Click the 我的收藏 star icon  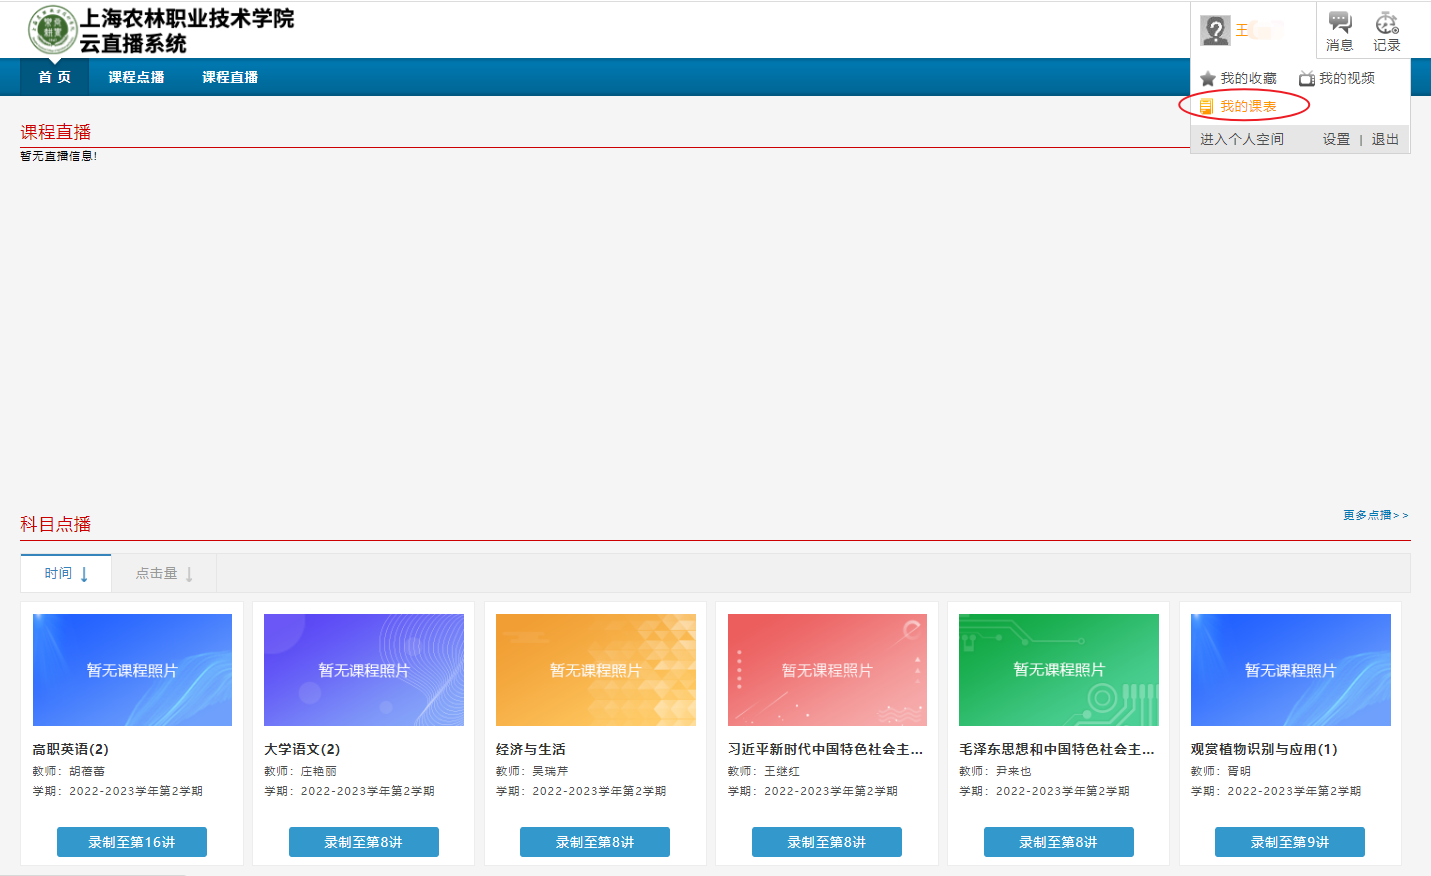tap(1208, 78)
